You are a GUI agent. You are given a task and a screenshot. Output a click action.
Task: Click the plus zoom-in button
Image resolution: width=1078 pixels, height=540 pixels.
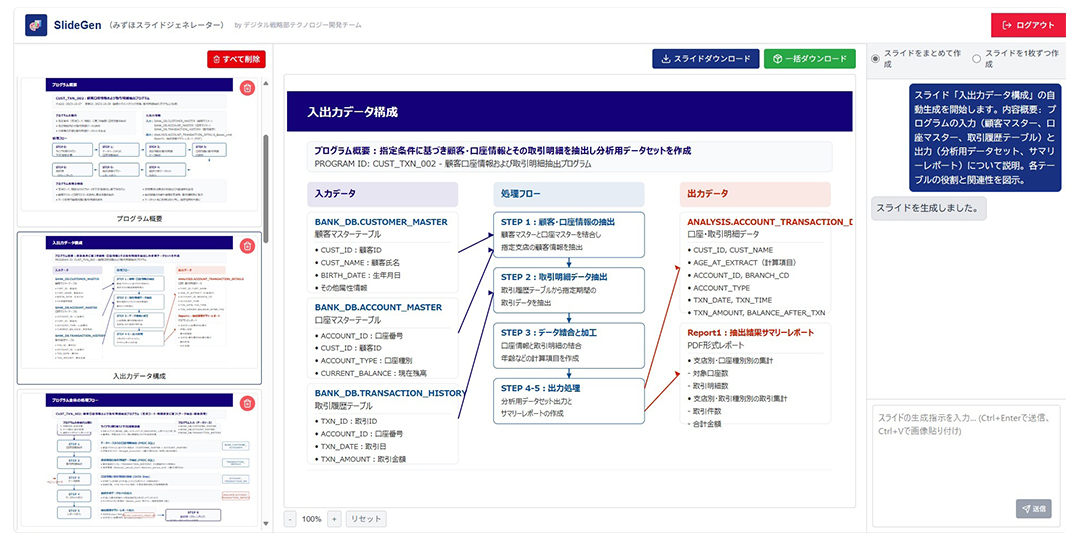(x=334, y=519)
